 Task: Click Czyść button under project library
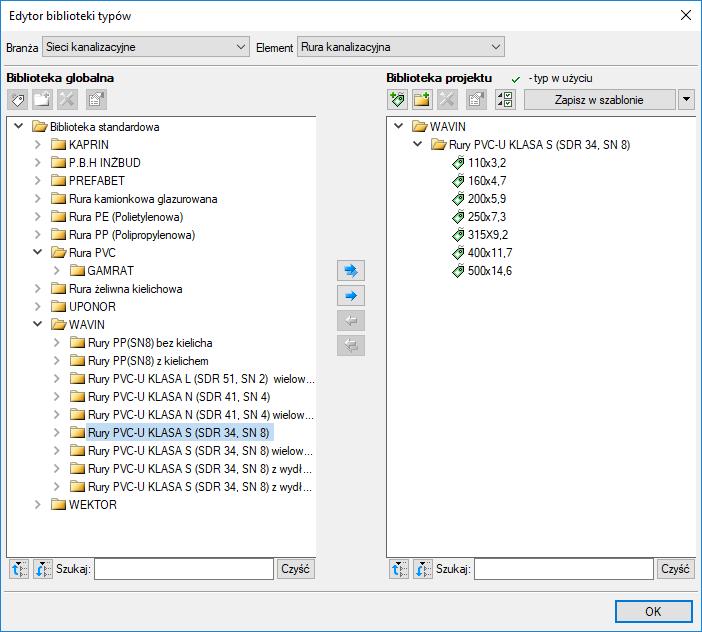[676, 569]
